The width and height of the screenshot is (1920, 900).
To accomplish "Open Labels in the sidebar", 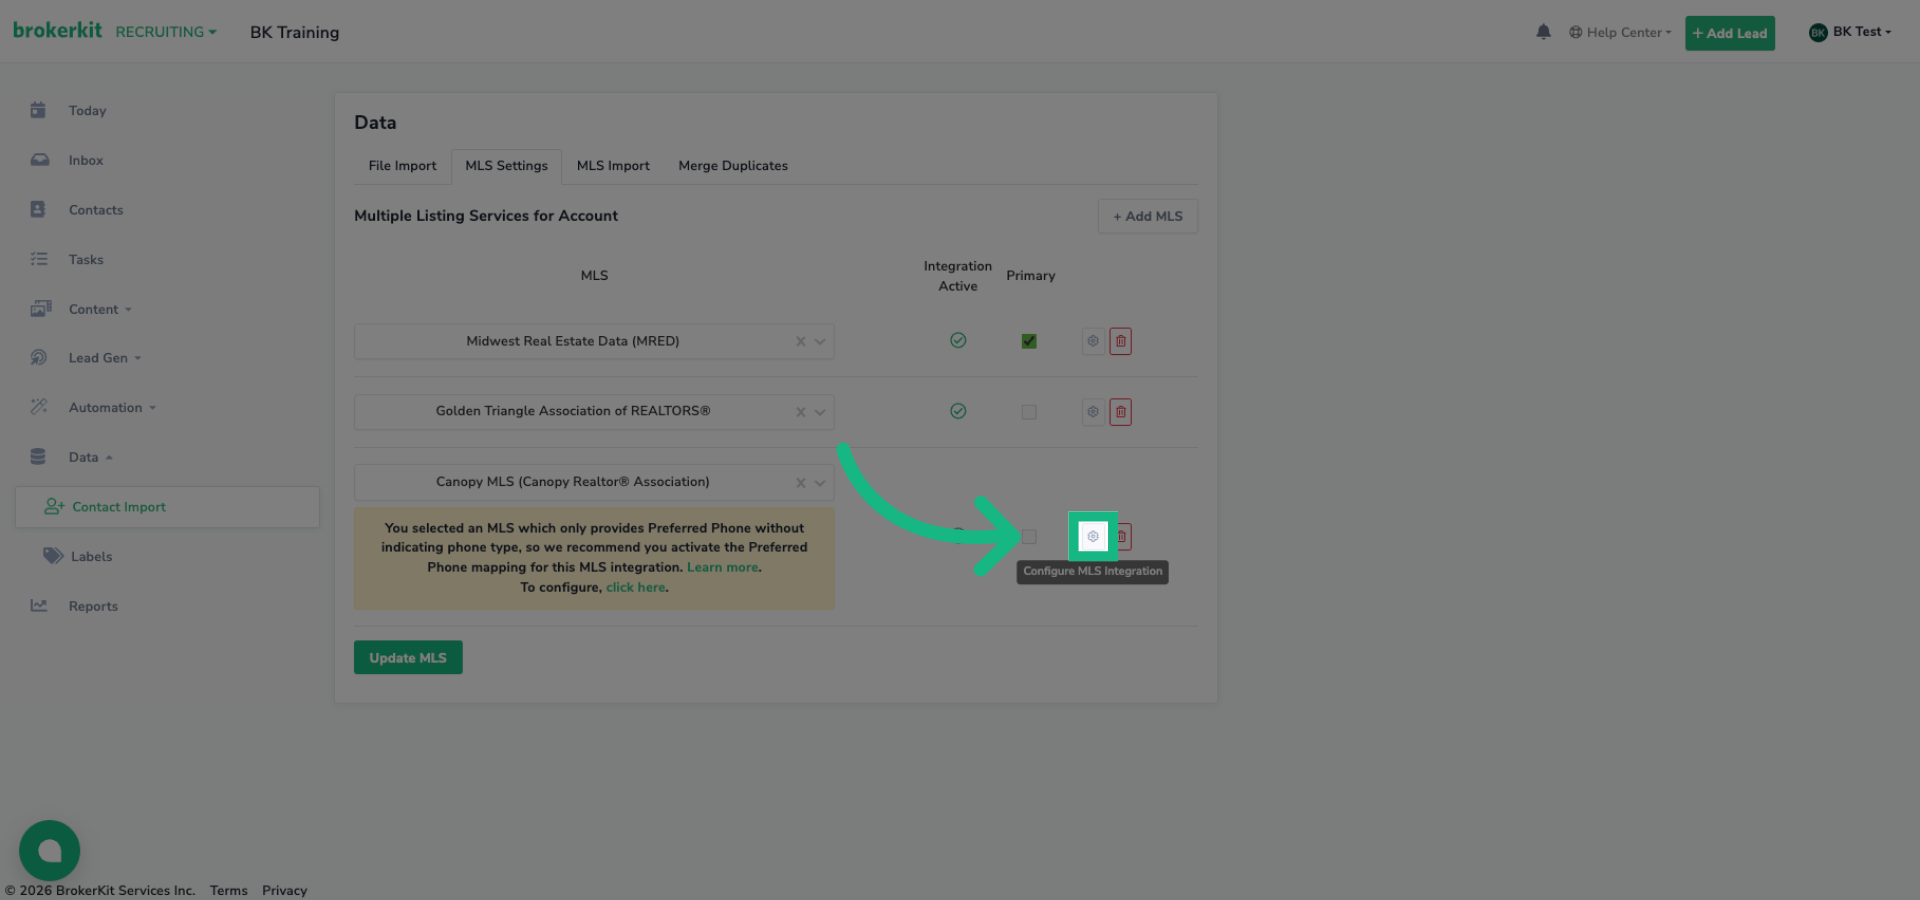I will pos(91,556).
